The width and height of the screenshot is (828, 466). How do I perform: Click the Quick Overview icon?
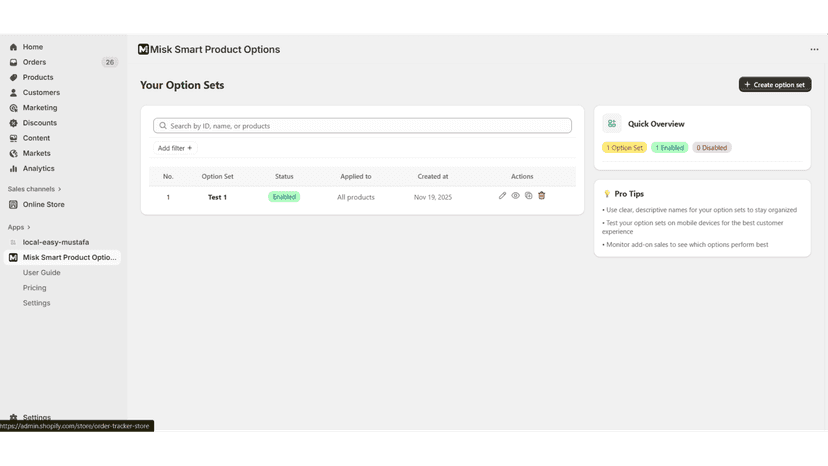coord(611,124)
